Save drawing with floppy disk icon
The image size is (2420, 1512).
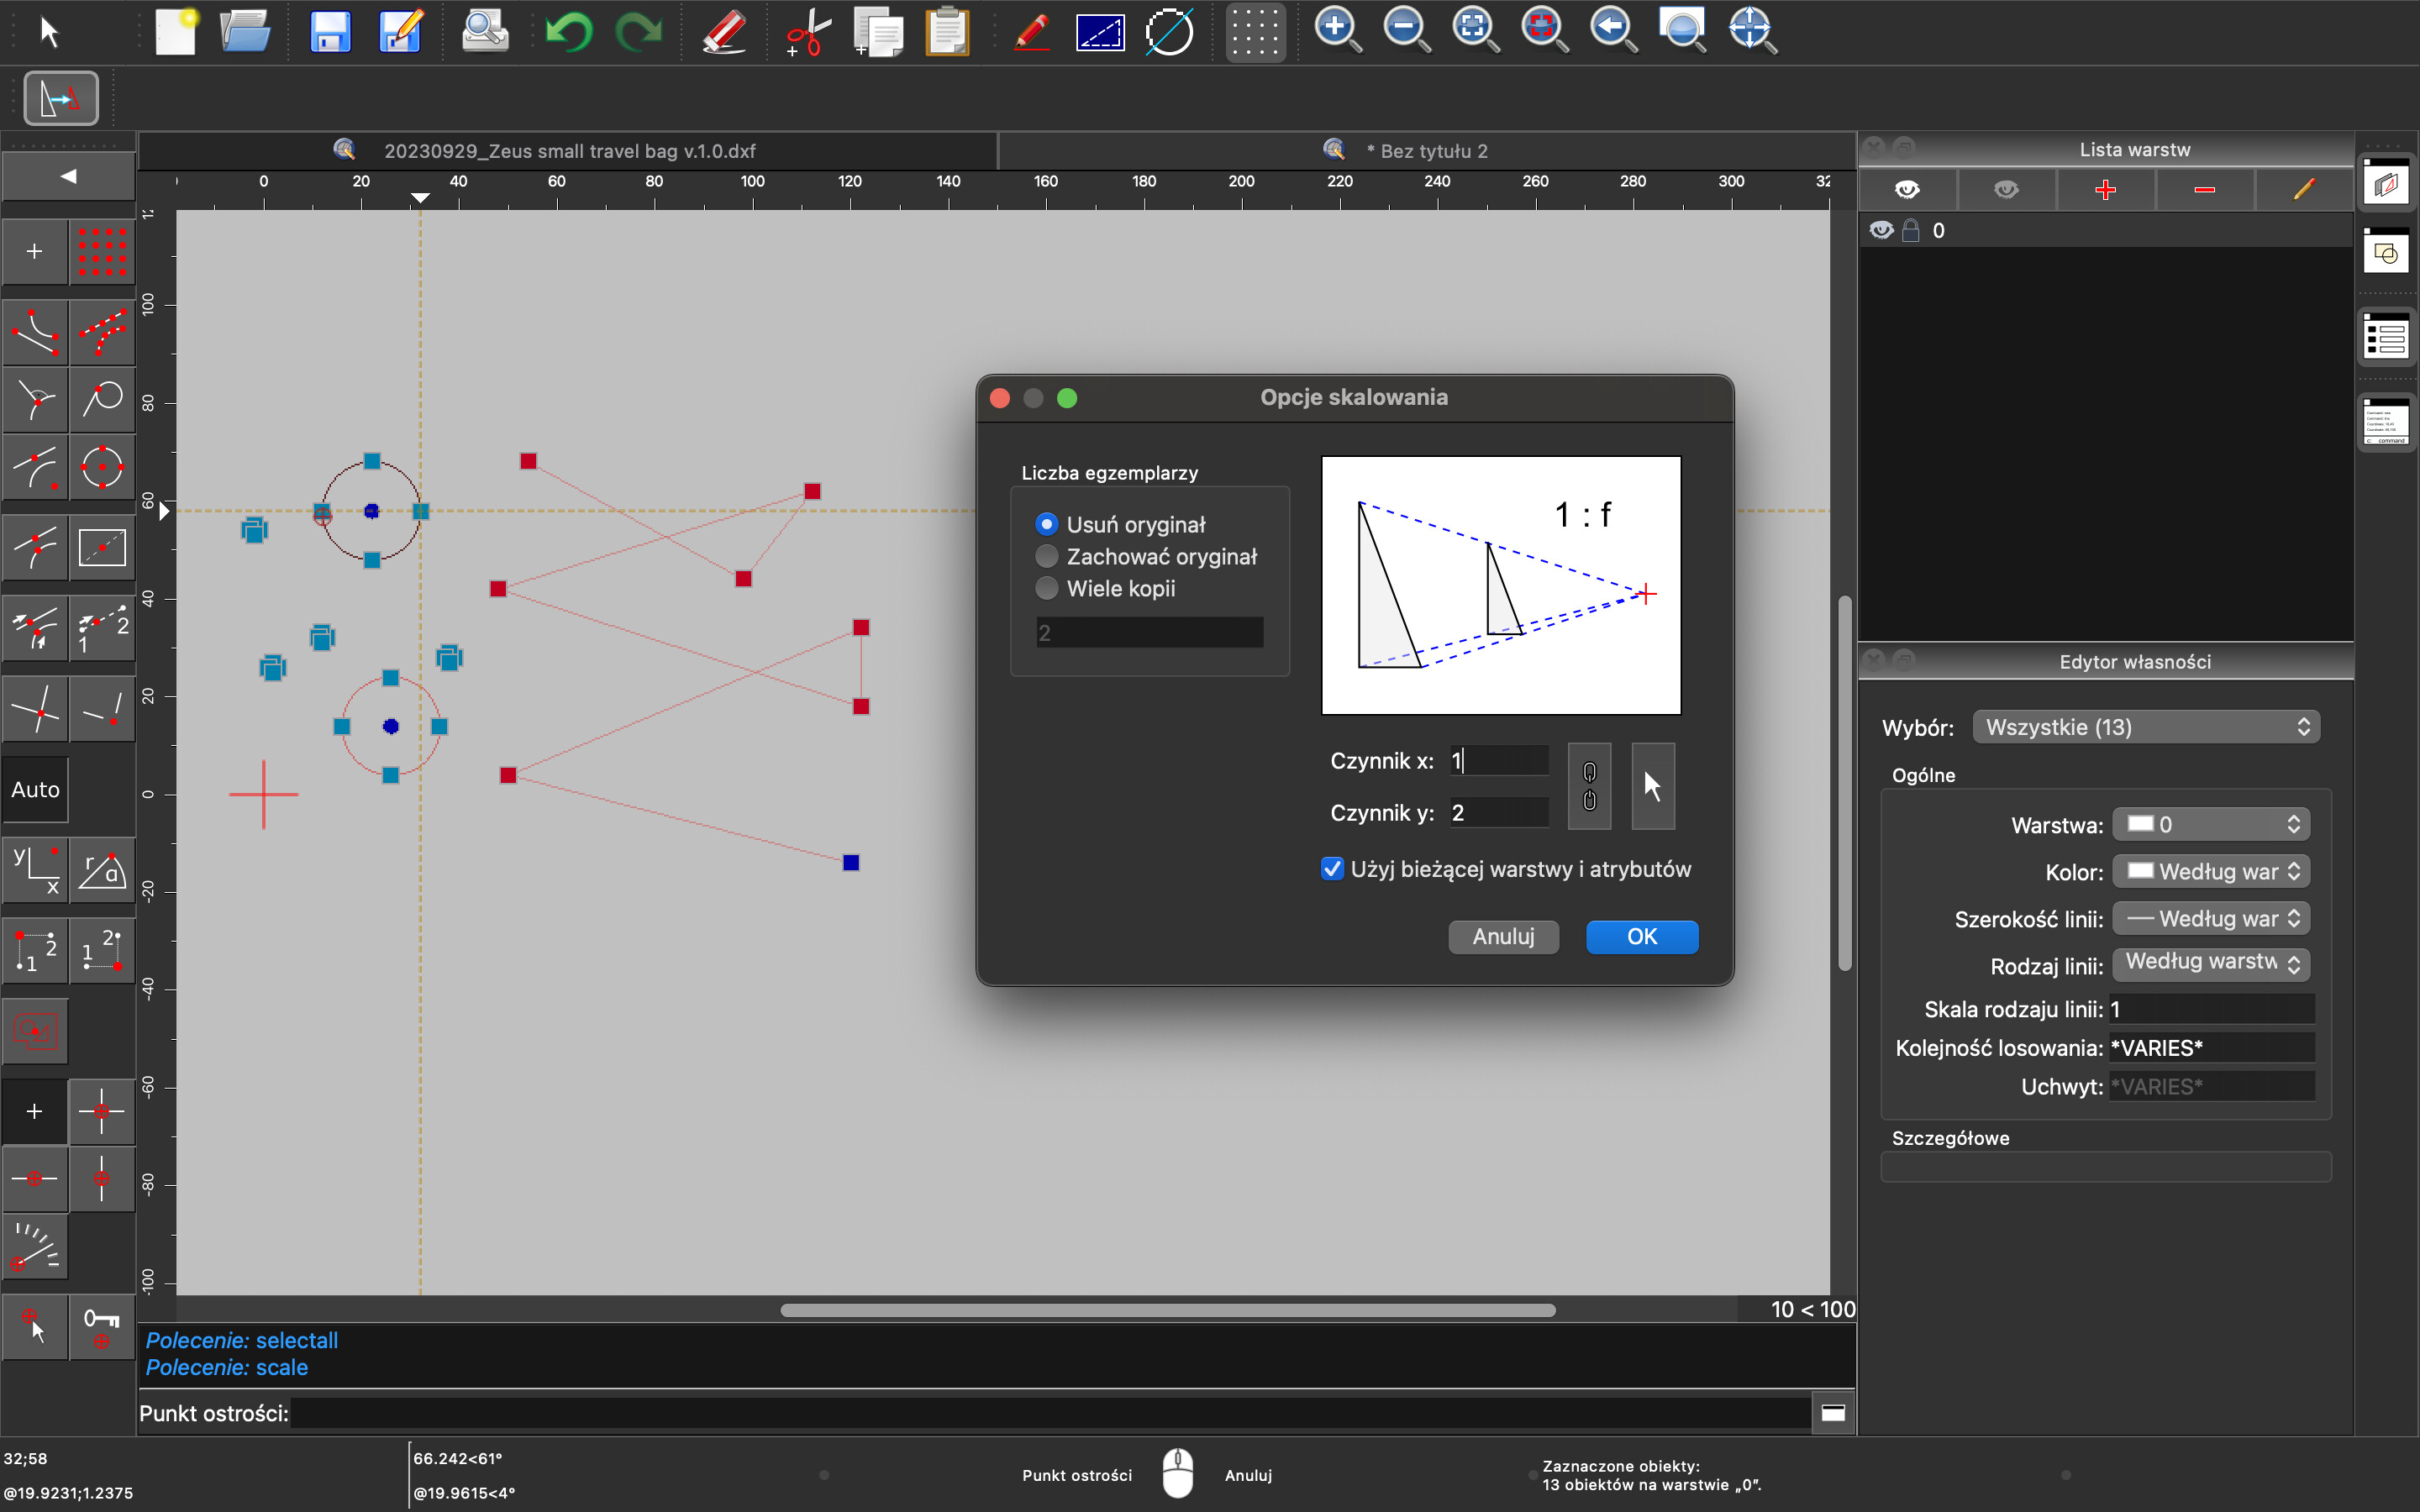pos(329,31)
